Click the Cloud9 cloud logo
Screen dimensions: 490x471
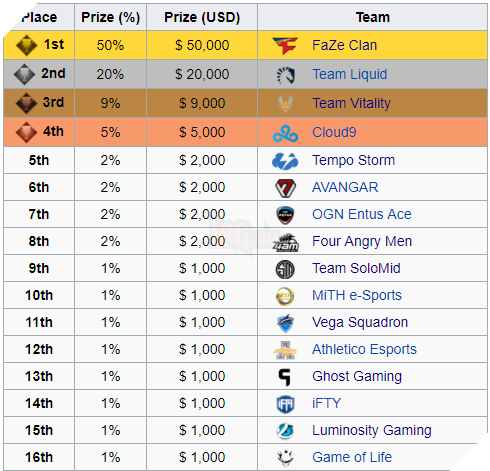(285, 133)
